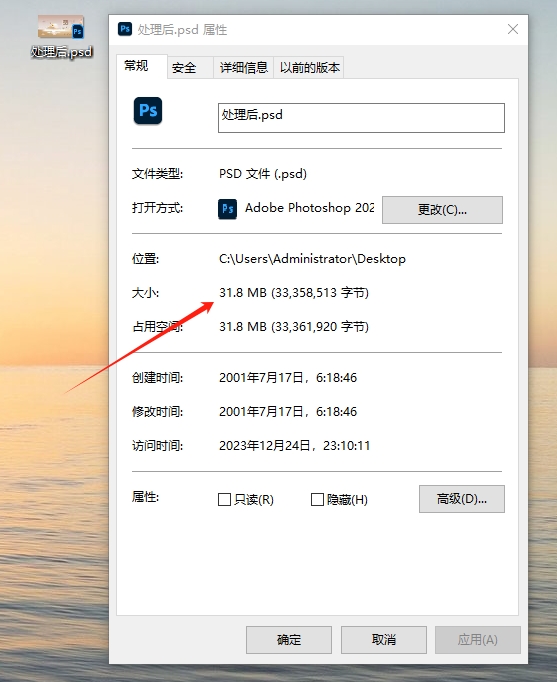Click the dialog title 处理后.psd 属性
Viewport: 557px width, 682px height.
[182, 30]
